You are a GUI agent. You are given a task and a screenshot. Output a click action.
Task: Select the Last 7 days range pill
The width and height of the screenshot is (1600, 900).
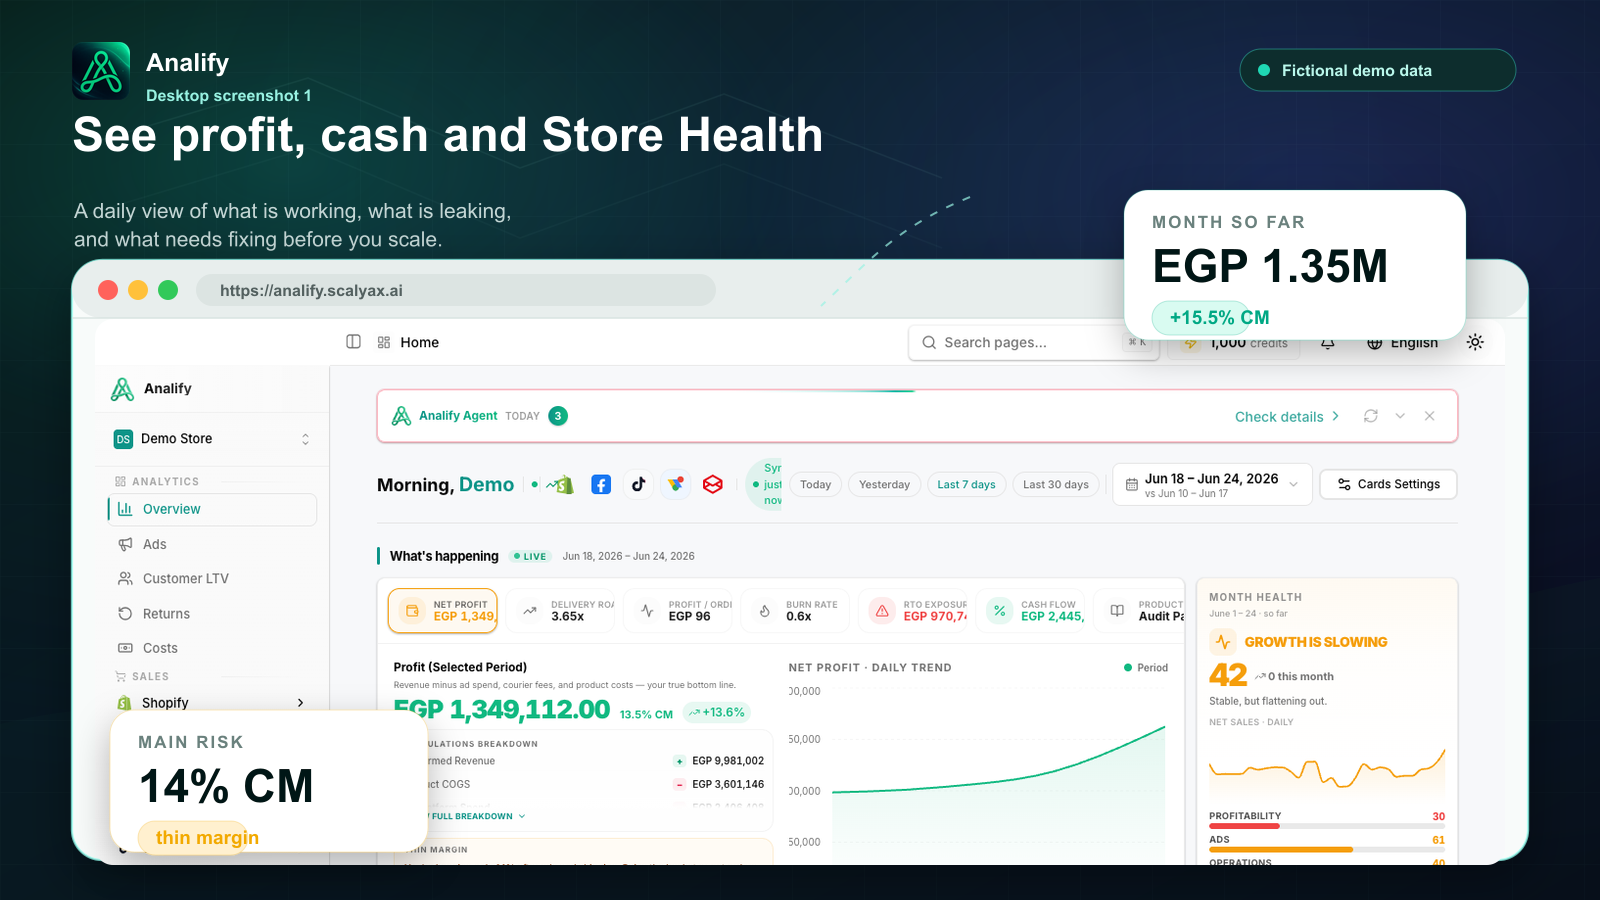point(967,485)
